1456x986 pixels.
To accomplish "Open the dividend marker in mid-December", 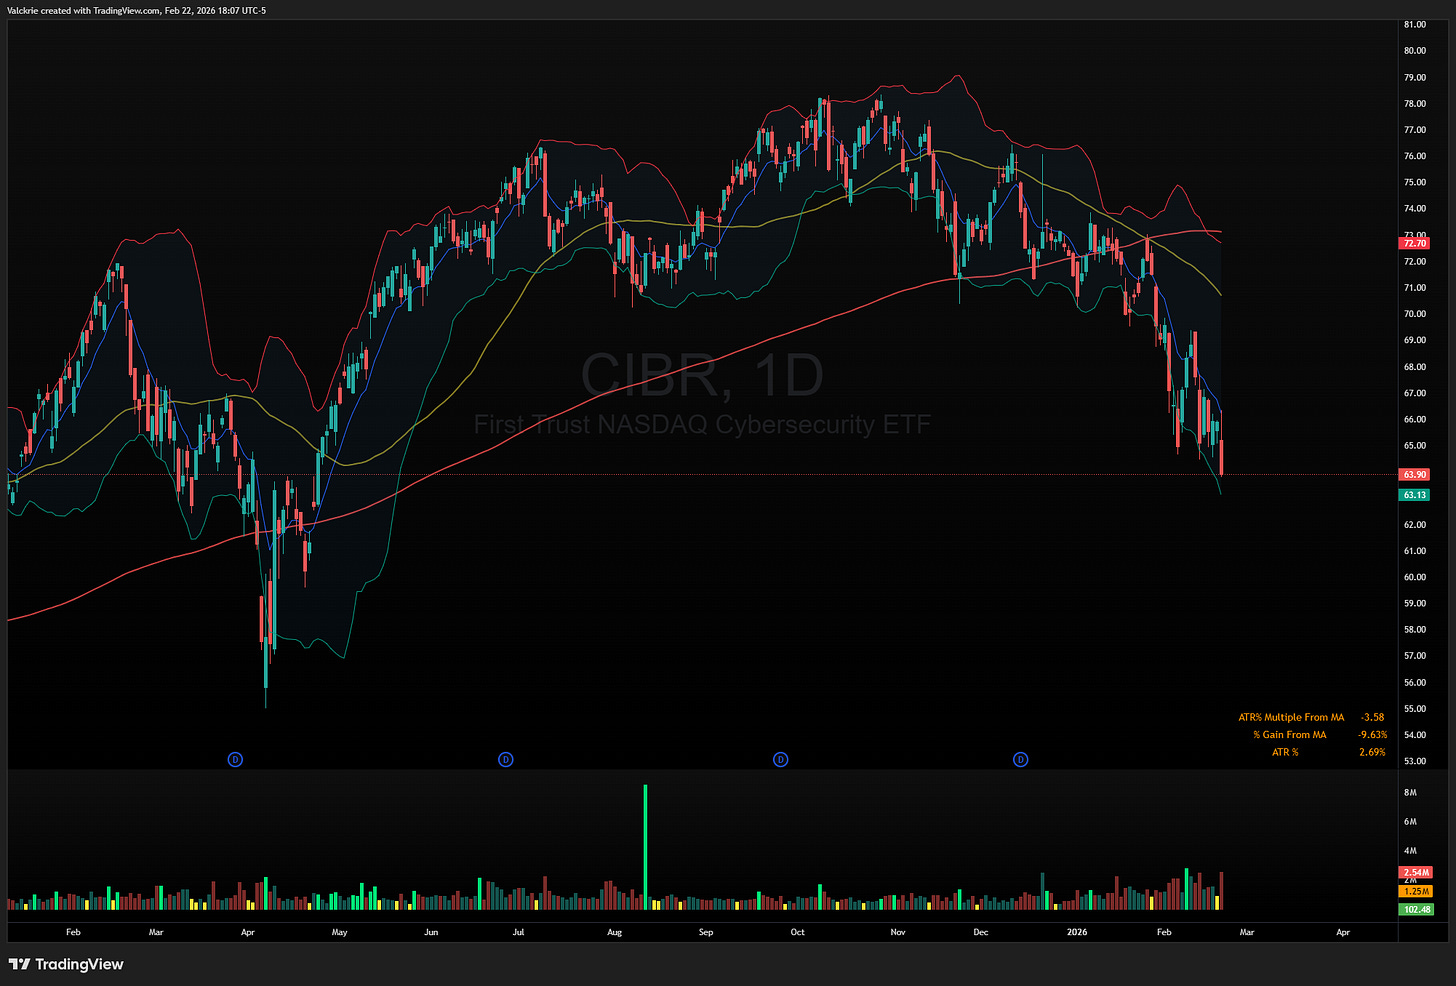I will (x=1020, y=760).
